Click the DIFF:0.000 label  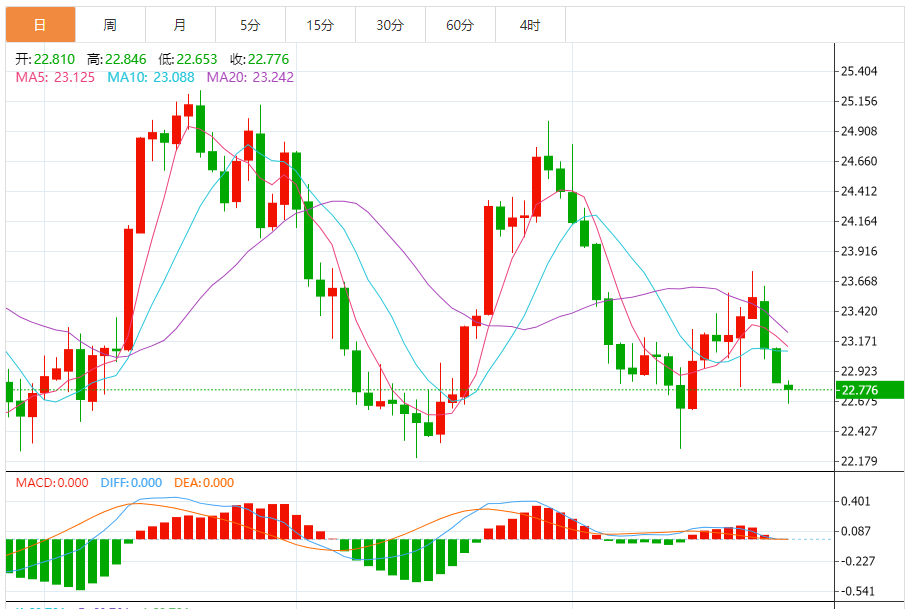[x=131, y=483]
